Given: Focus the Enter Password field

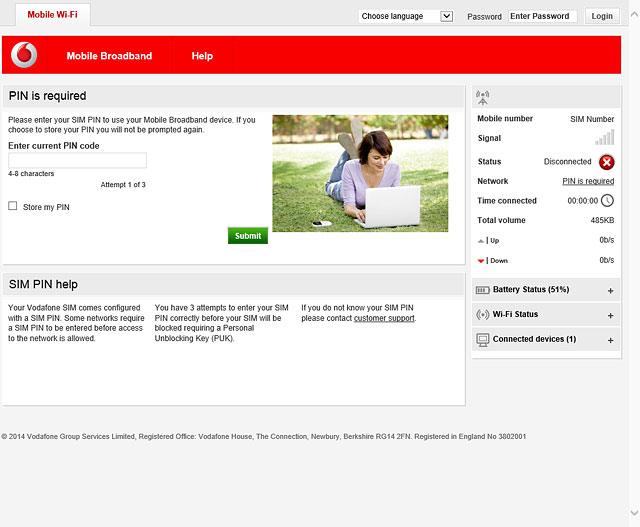Looking at the screenshot, I should [542, 16].
